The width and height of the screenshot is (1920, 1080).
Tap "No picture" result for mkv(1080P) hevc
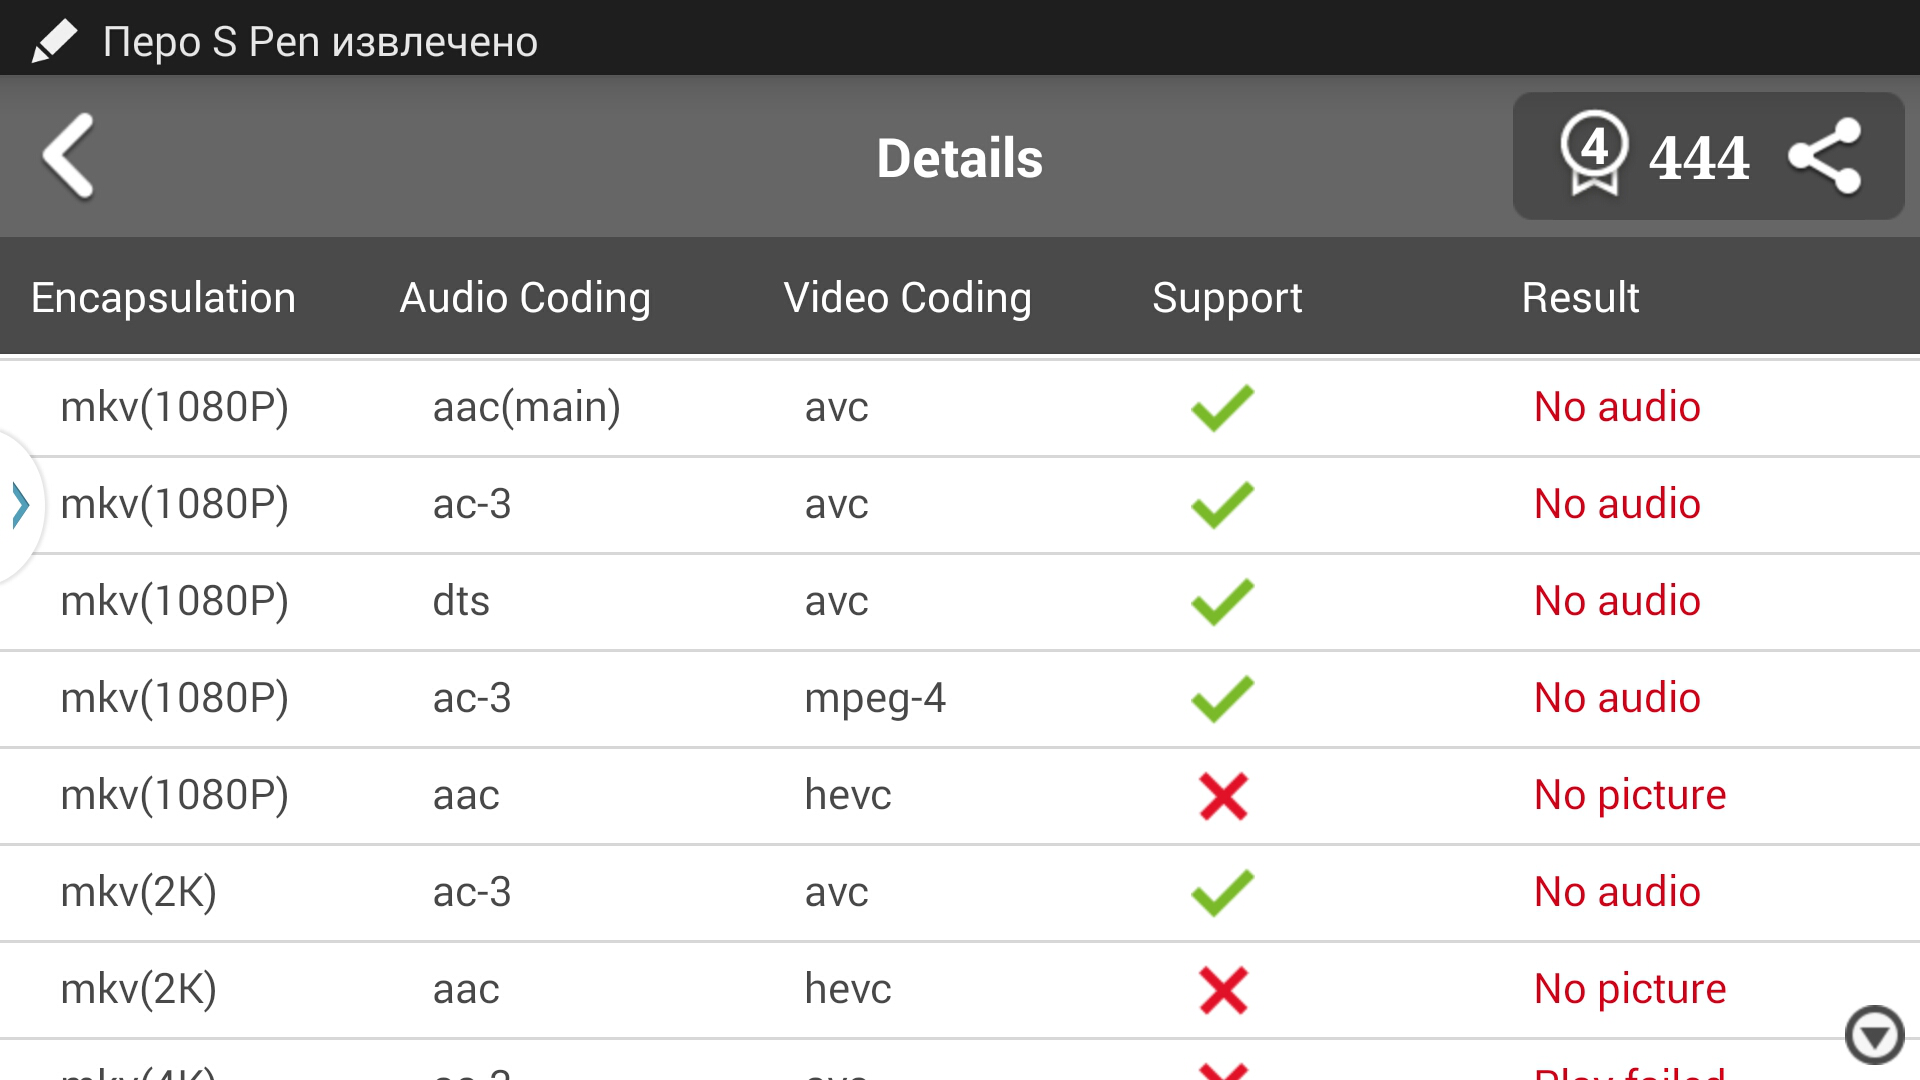point(1630,795)
